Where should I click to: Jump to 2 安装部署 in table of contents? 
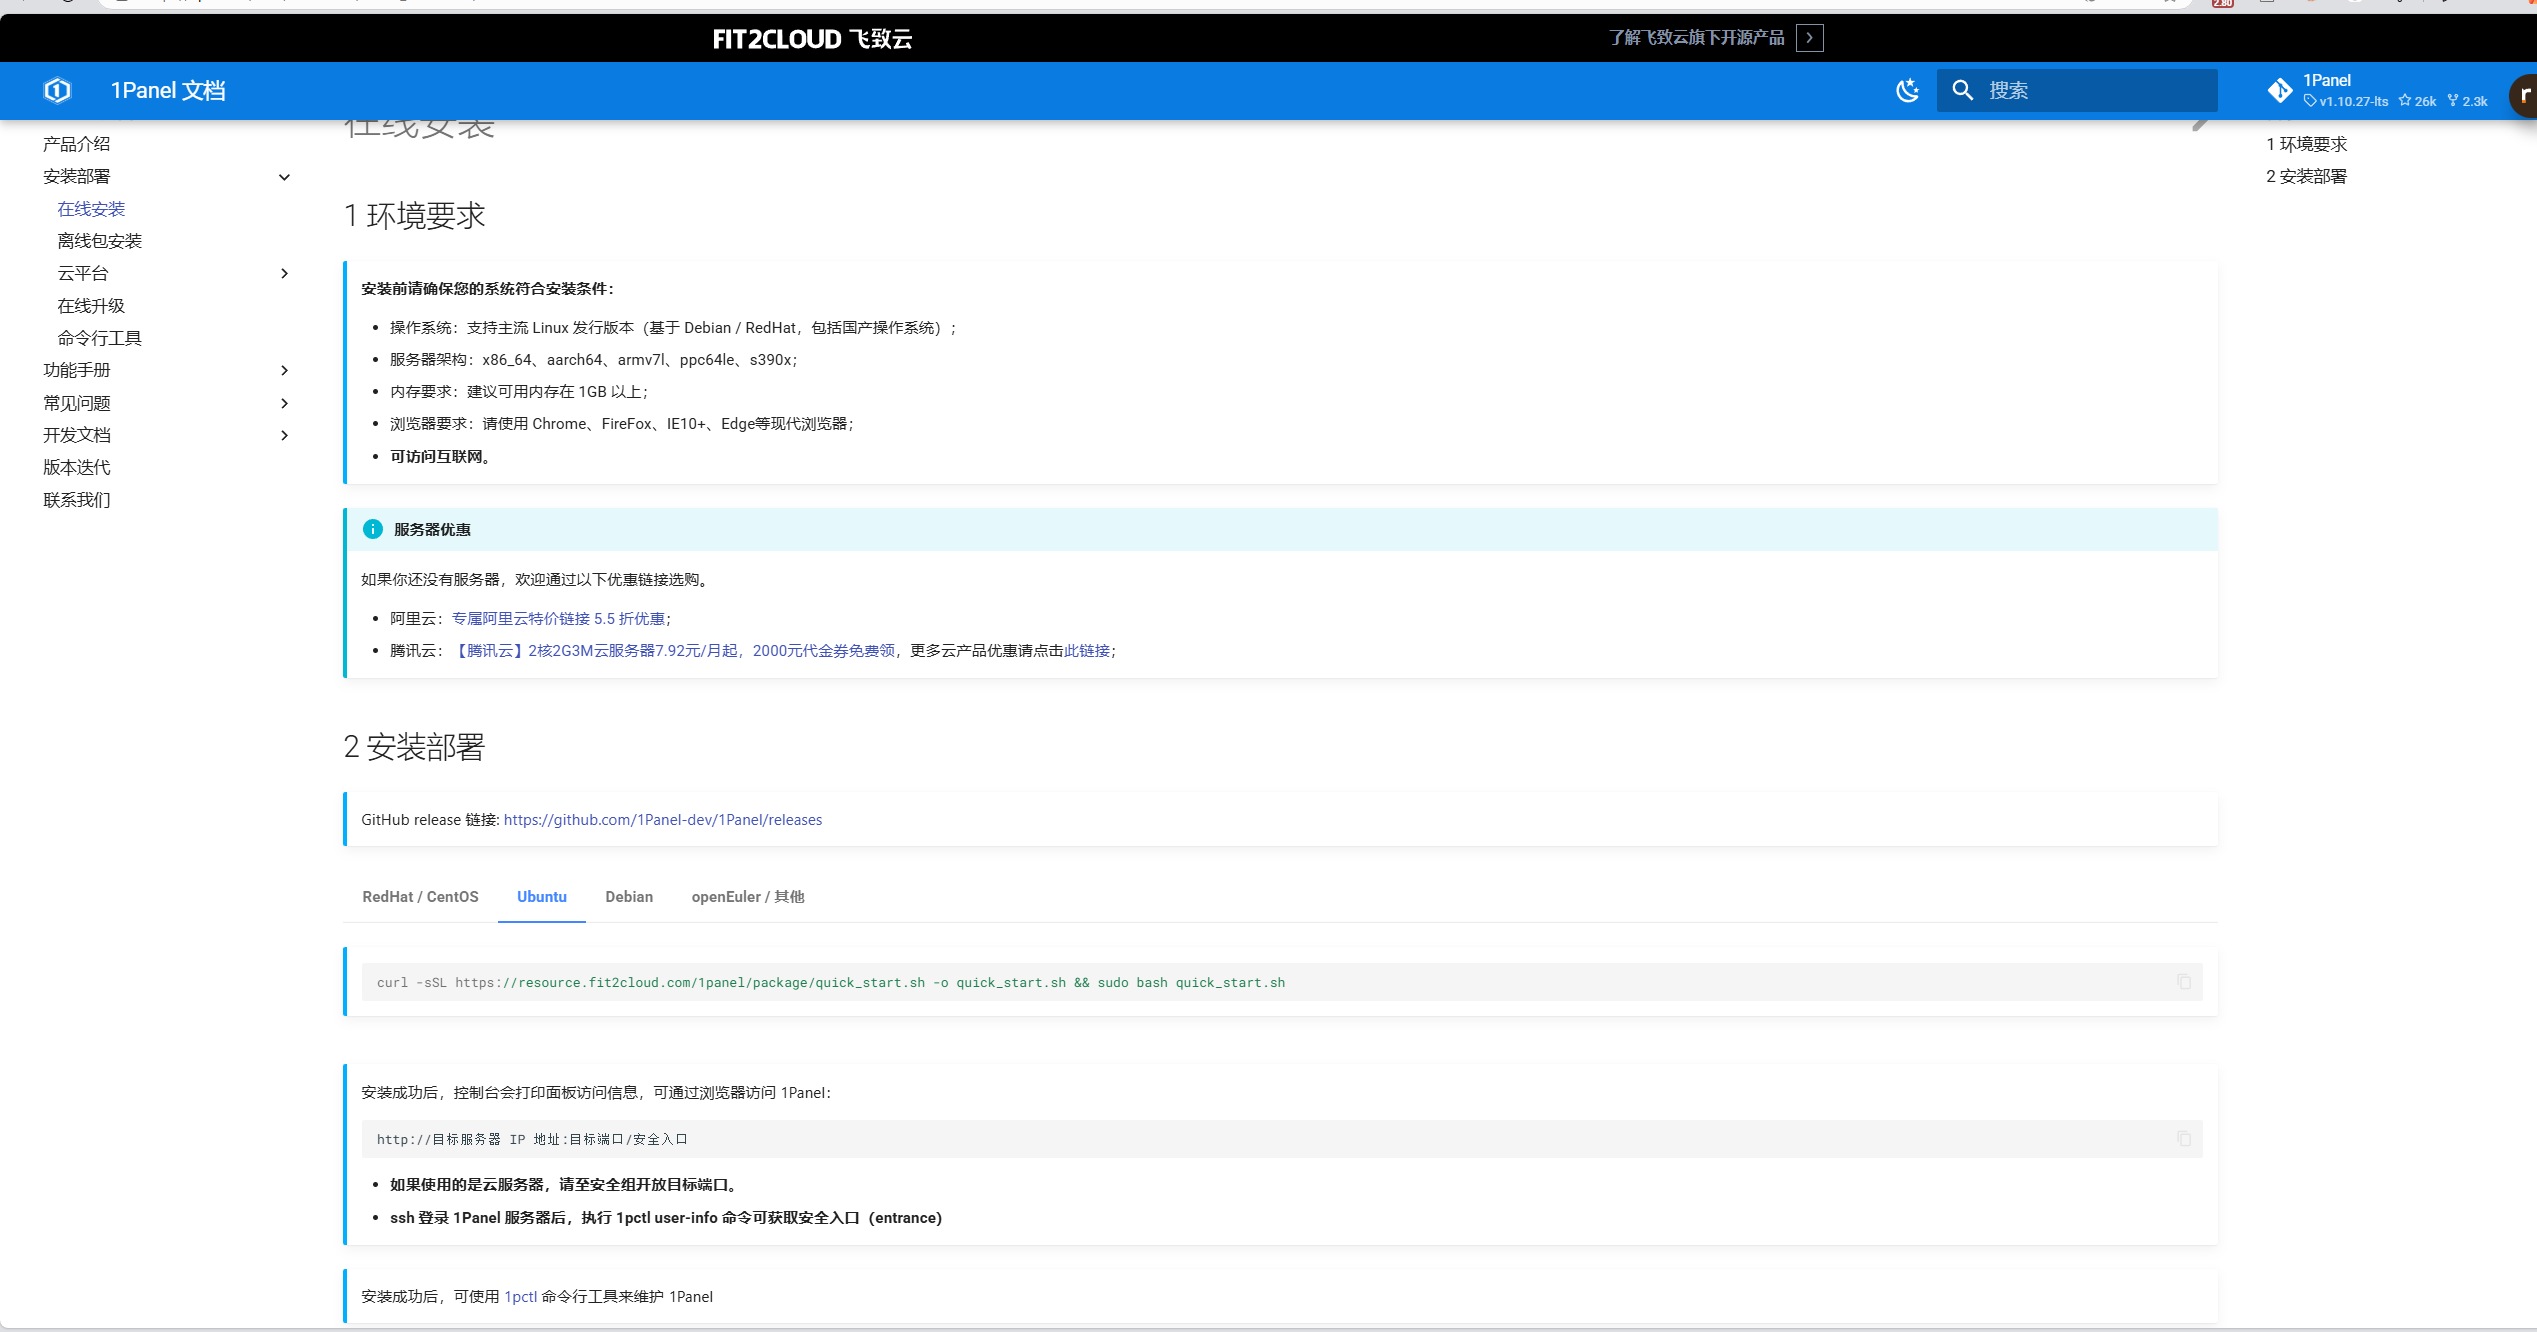tap(2306, 176)
